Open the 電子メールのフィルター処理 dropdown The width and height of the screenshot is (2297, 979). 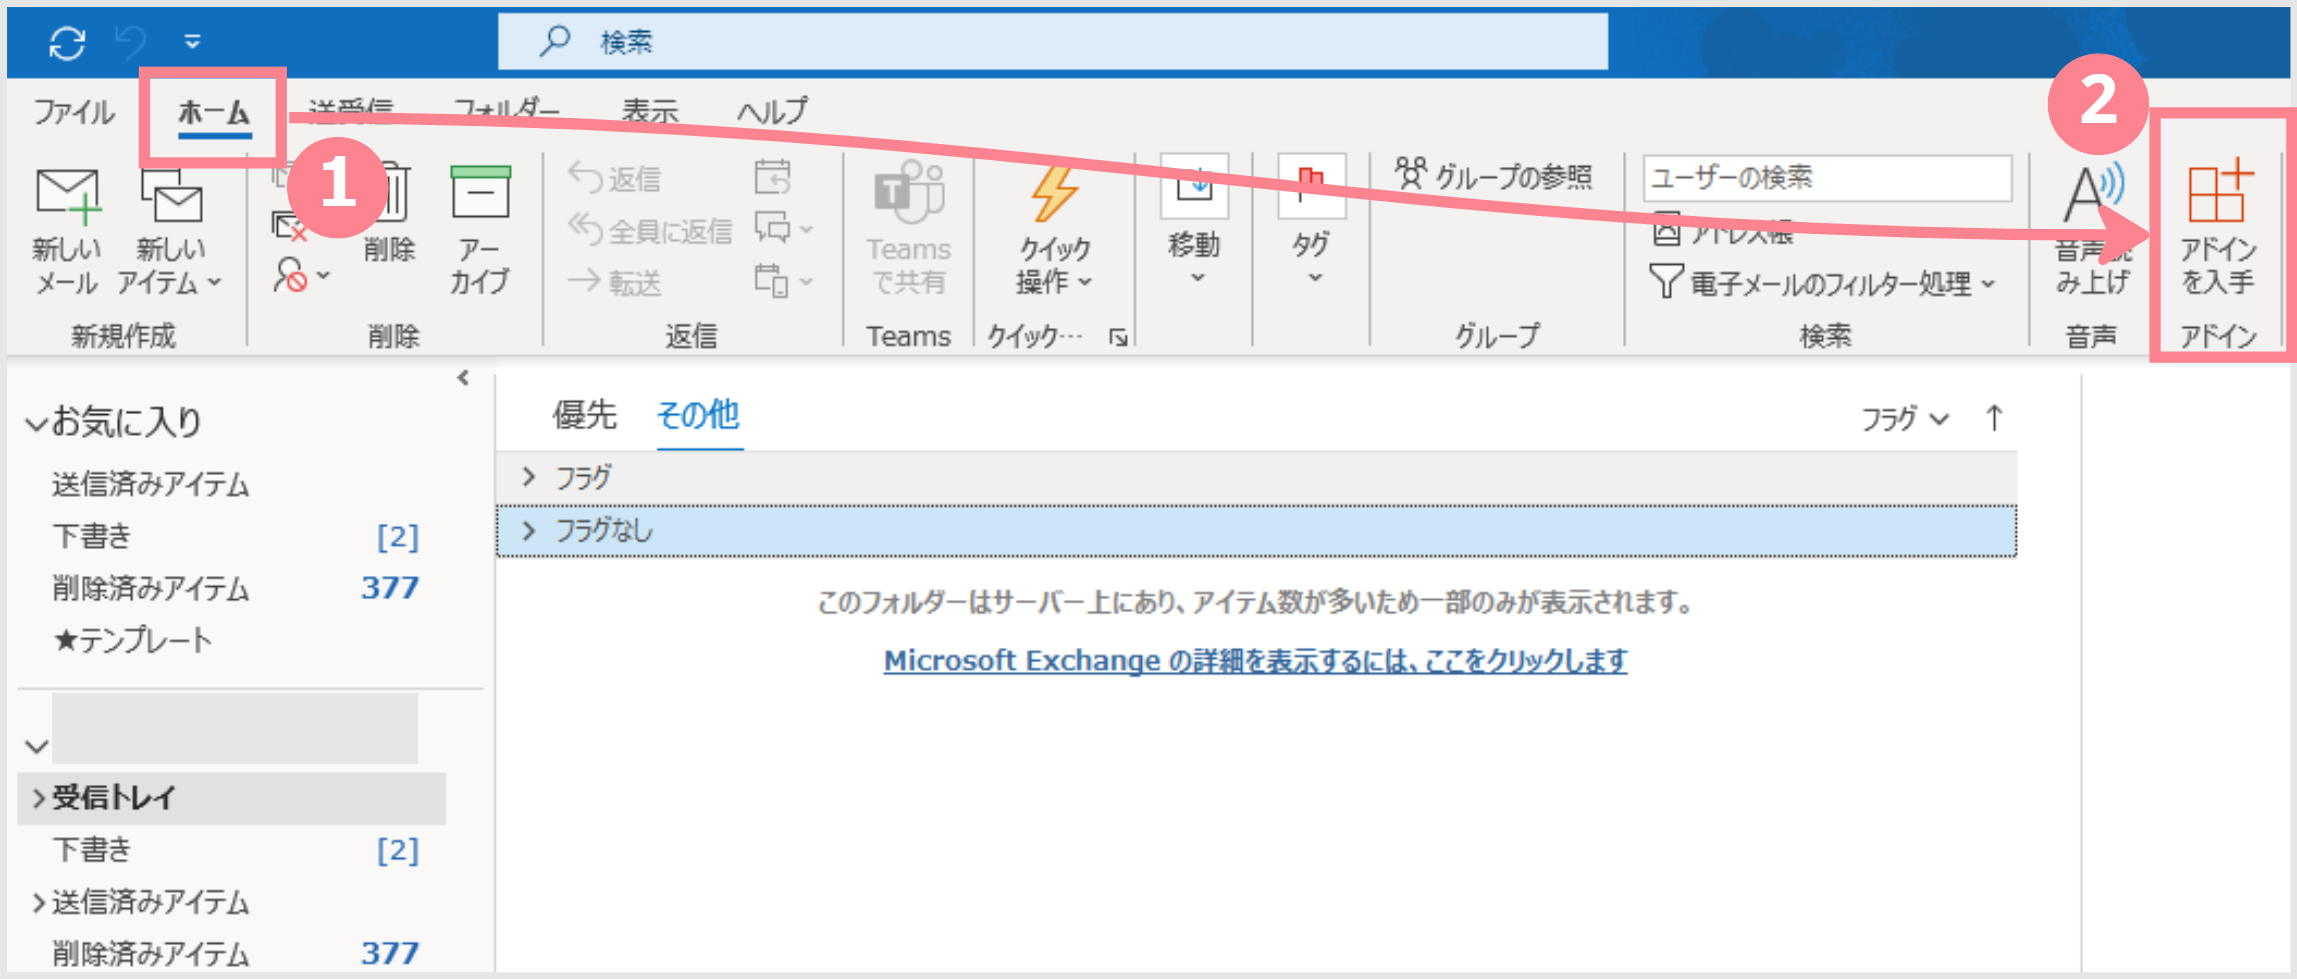(1821, 282)
